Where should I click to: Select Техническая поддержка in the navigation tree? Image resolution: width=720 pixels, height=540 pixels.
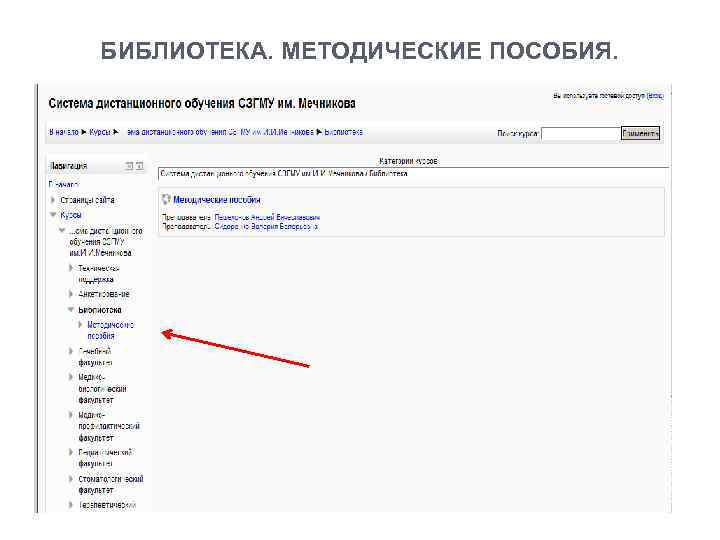click(98, 274)
